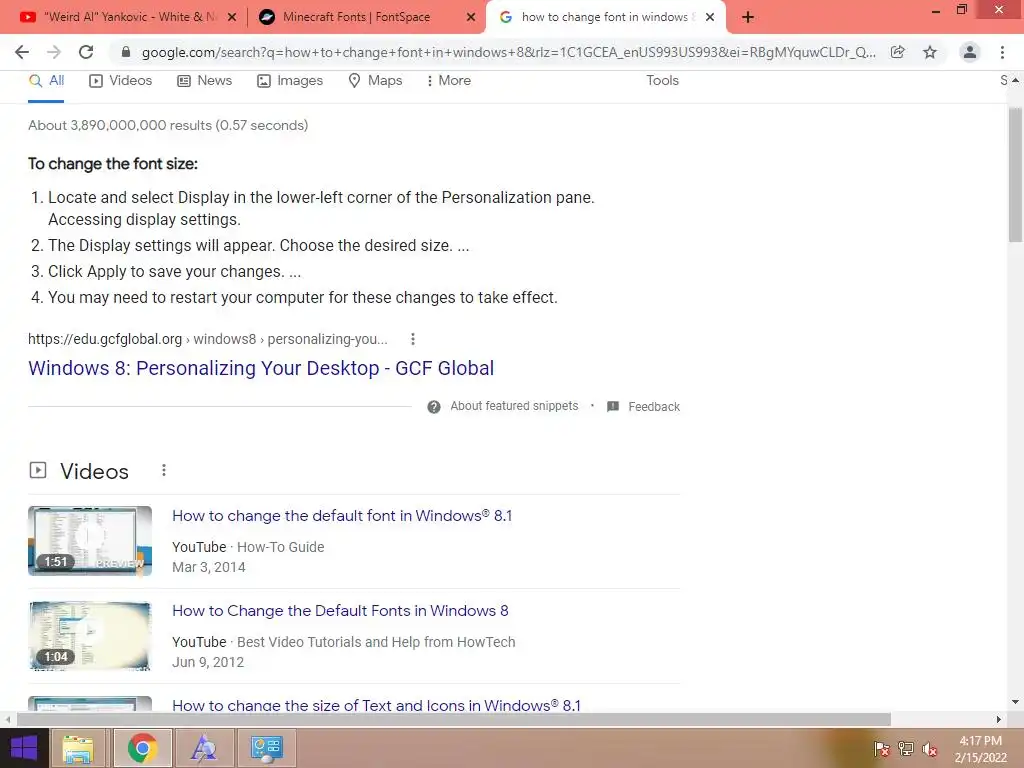Open Windows 8: Personalizing Your Desktop link
Image resolution: width=1024 pixels, height=768 pixels.
point(261,368)
